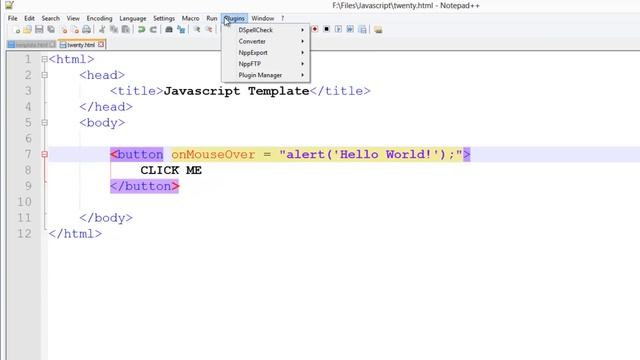This screenshot has height=360, width=640.
Task: Click the Stop Recording black square icon
Action: [327, 29]
